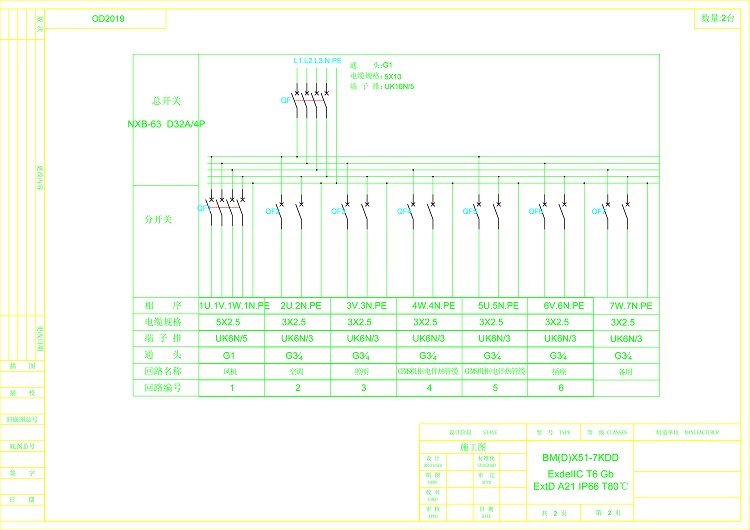Select the QF main breaker symbol
This screenshot has width=750, height=530.
click(x=312, y=100)
